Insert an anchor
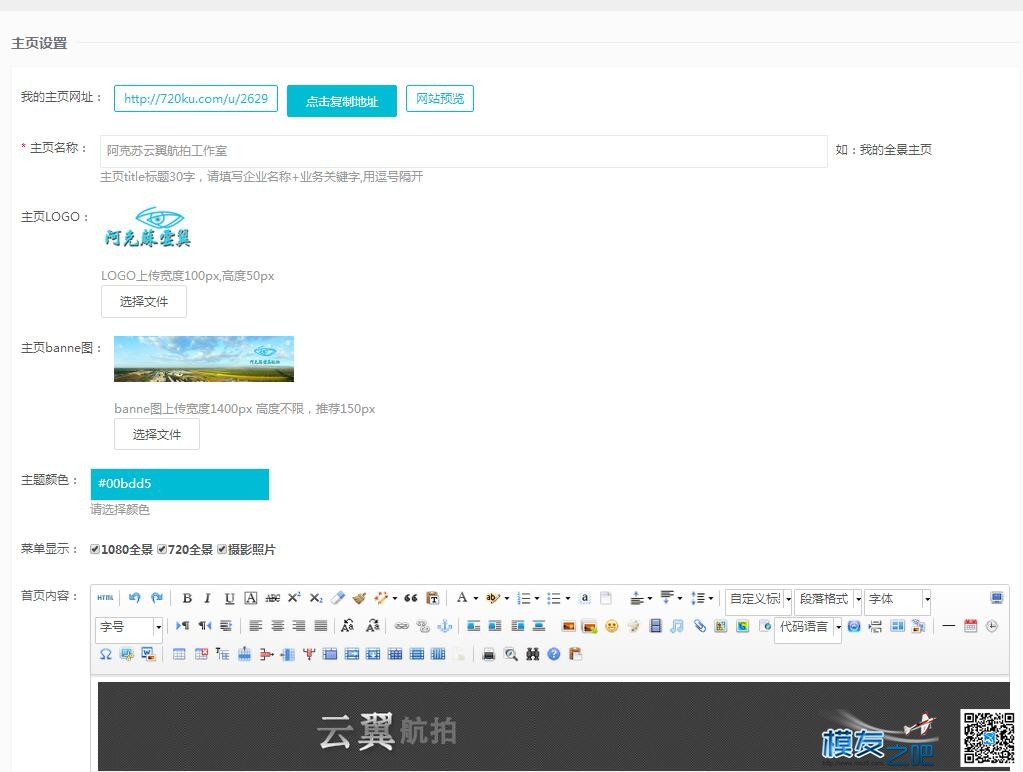This screenshot has width=1023, height=772. (x=444, y=626)
